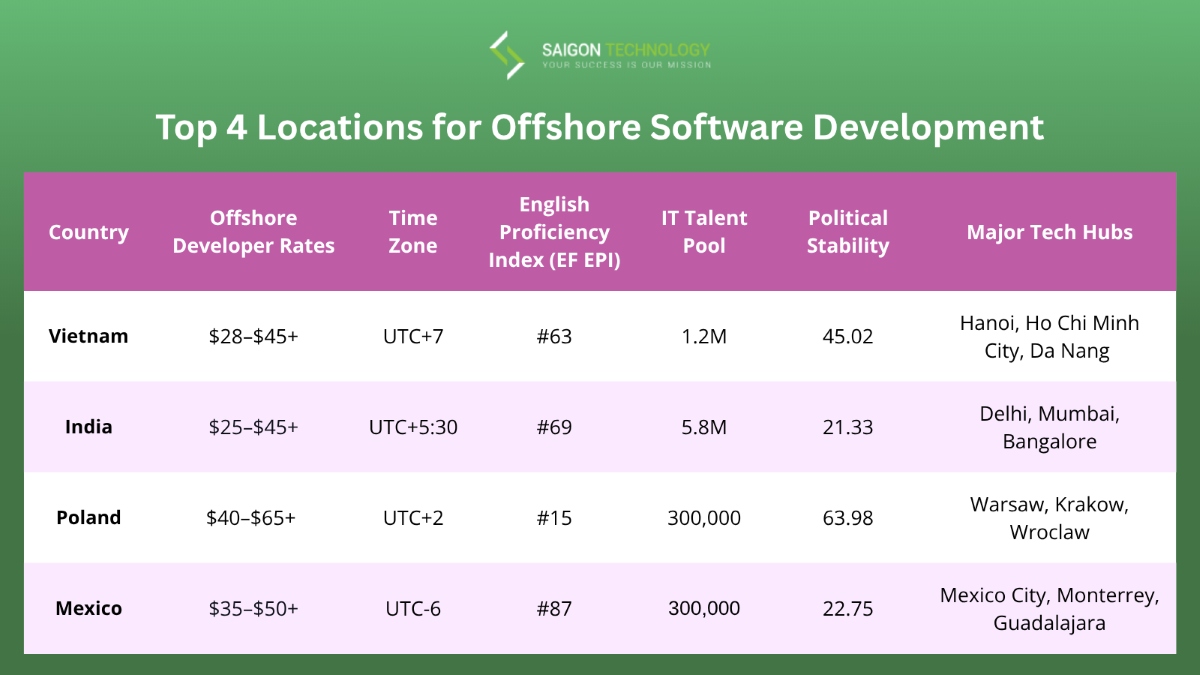Image resolution: width=1200 pixels, height=675 pixels.
Task: Select the 'IT Talent Pool' column header
Action: point(704,232)
